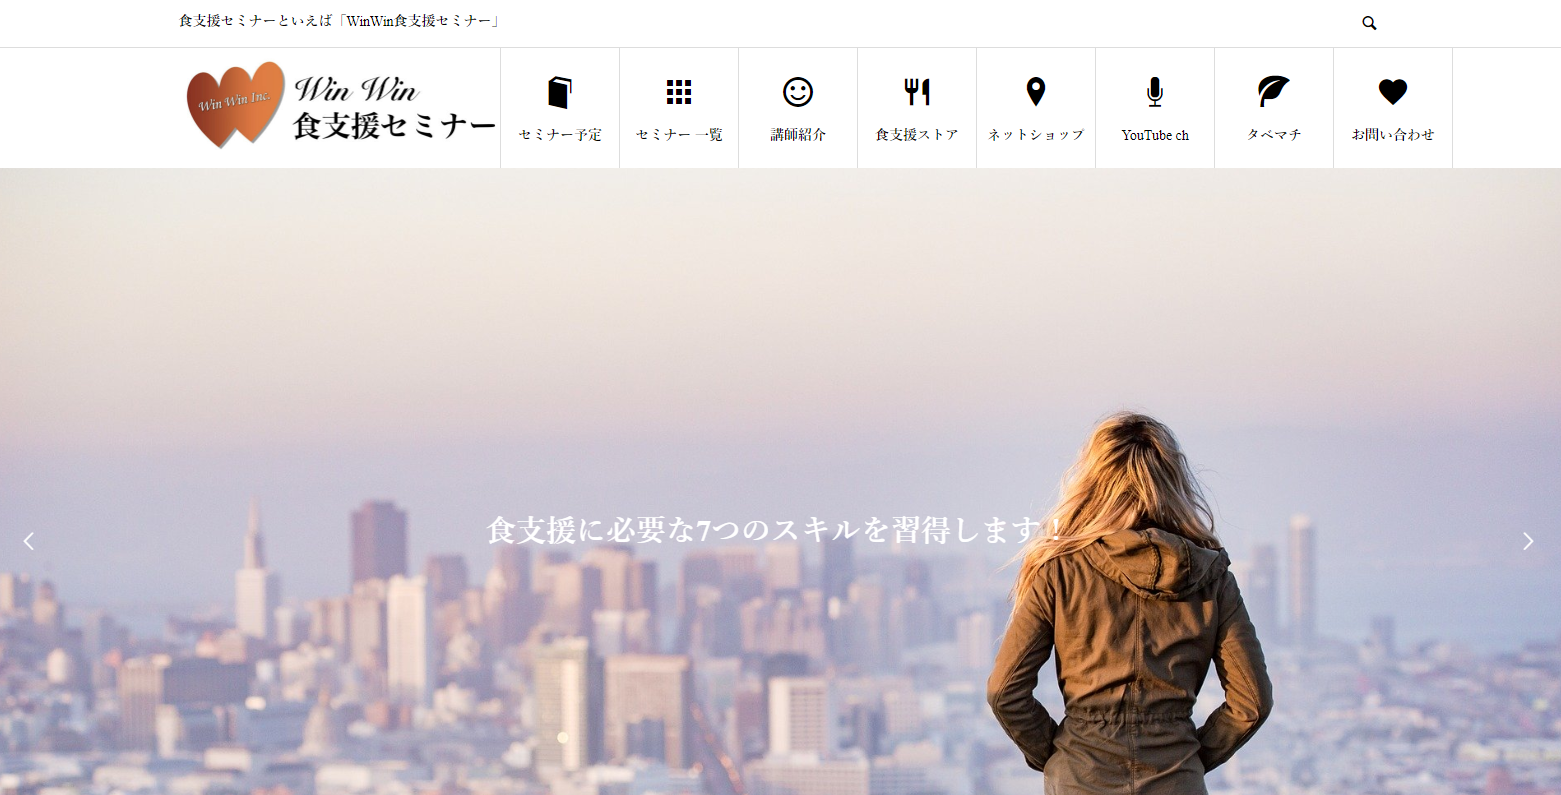Open the YouTube ch menu label
Image resolution: width=1561 pixels, height=795 pixels.
point(1155,135)
